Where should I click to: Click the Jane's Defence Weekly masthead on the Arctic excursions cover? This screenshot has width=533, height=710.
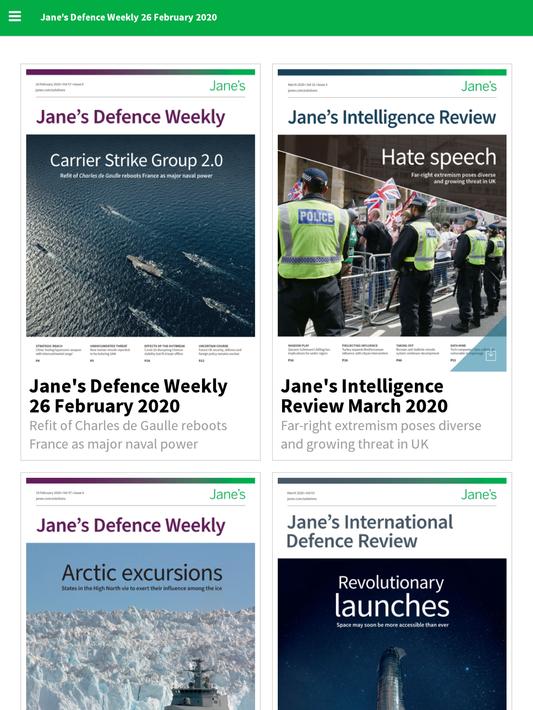[x=130, y=525]
